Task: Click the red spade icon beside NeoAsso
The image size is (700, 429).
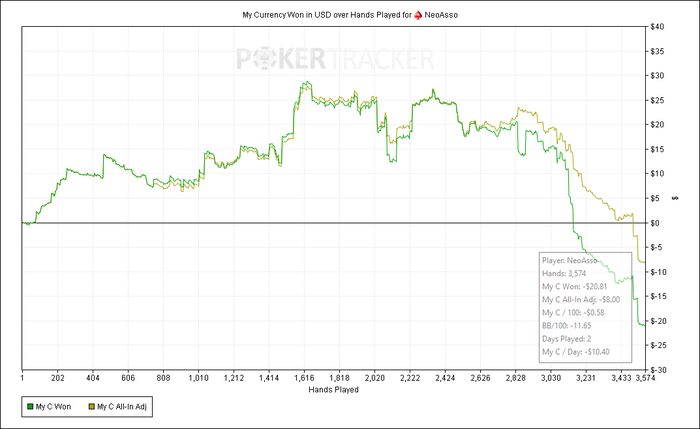Action: pos(418,15)
